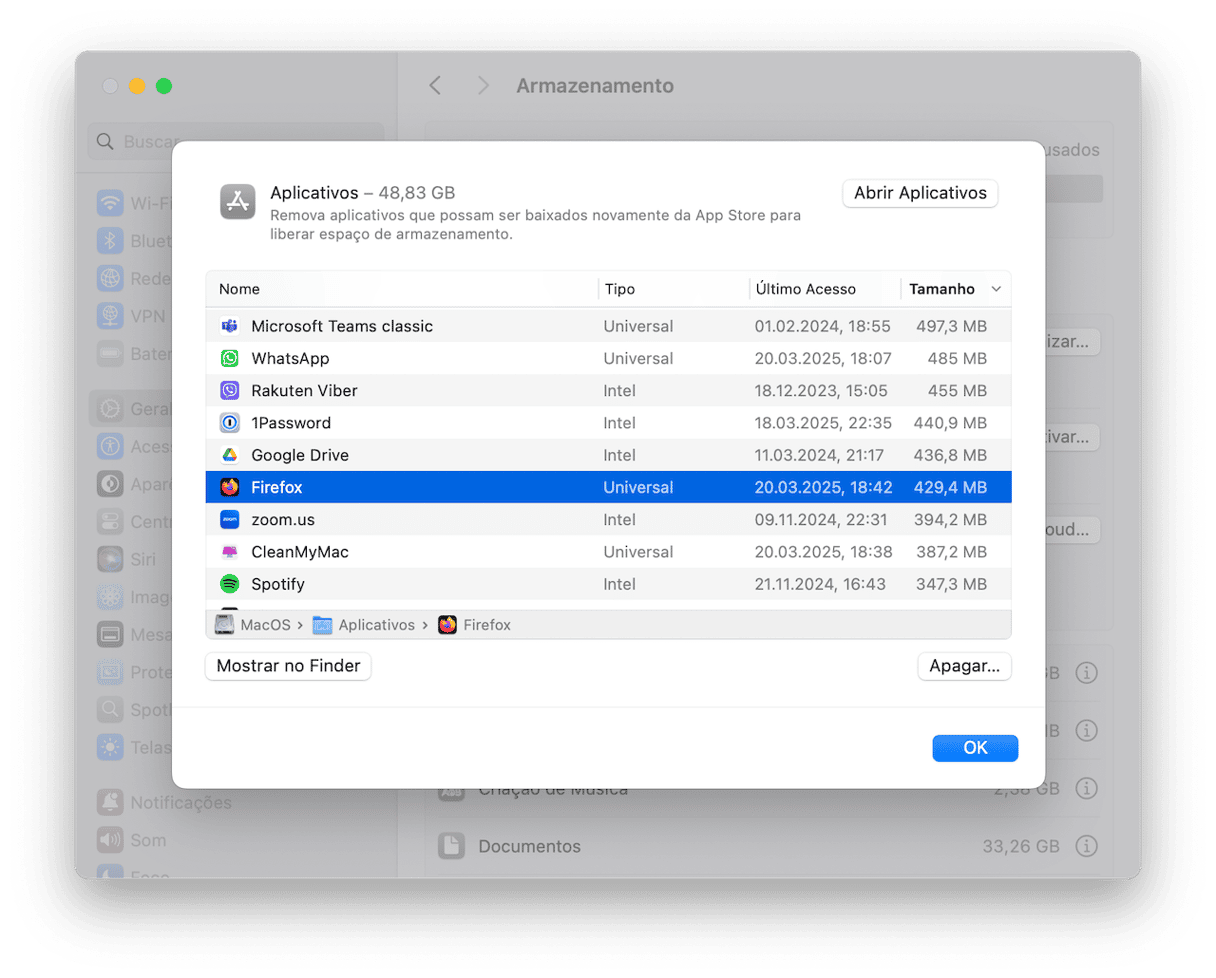The width and height of the screenshot is (1216, 978).
Task: Reveal Firefox with Mostrar no Finder
Action: click(288, 666)
